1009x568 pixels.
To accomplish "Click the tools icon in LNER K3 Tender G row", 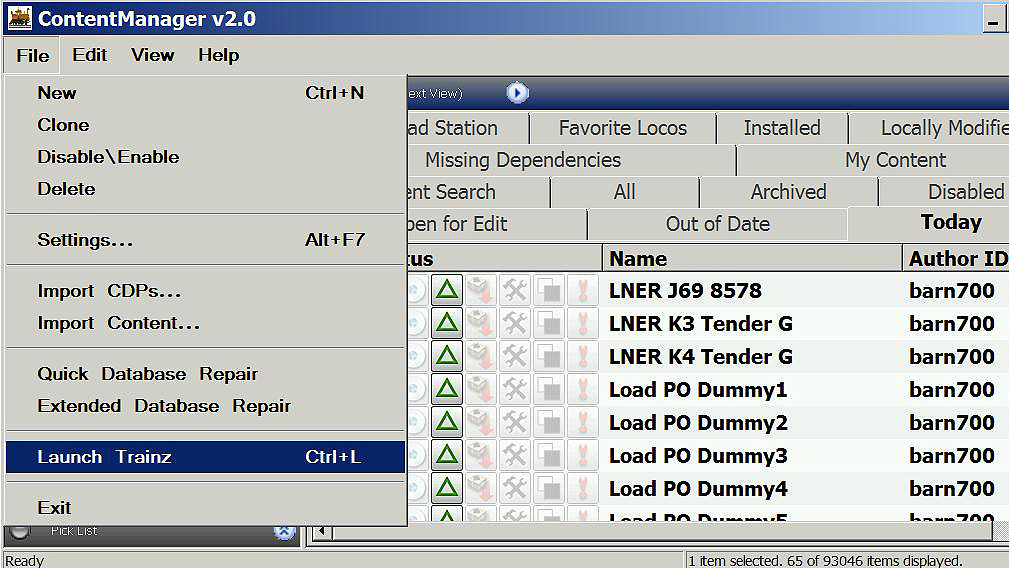I will [515, 324].
